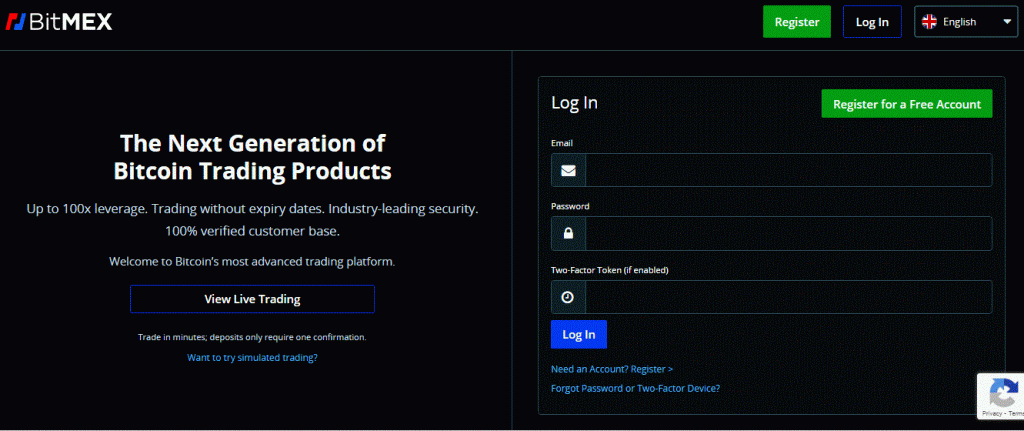Click 'Trade in minutes; deposits only require one confirmation.' text

pyautogui.click(x=252, y=338)
